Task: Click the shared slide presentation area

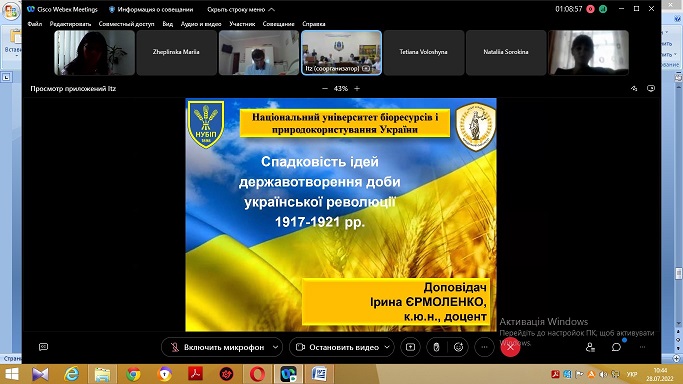Action: click(341, 215)
